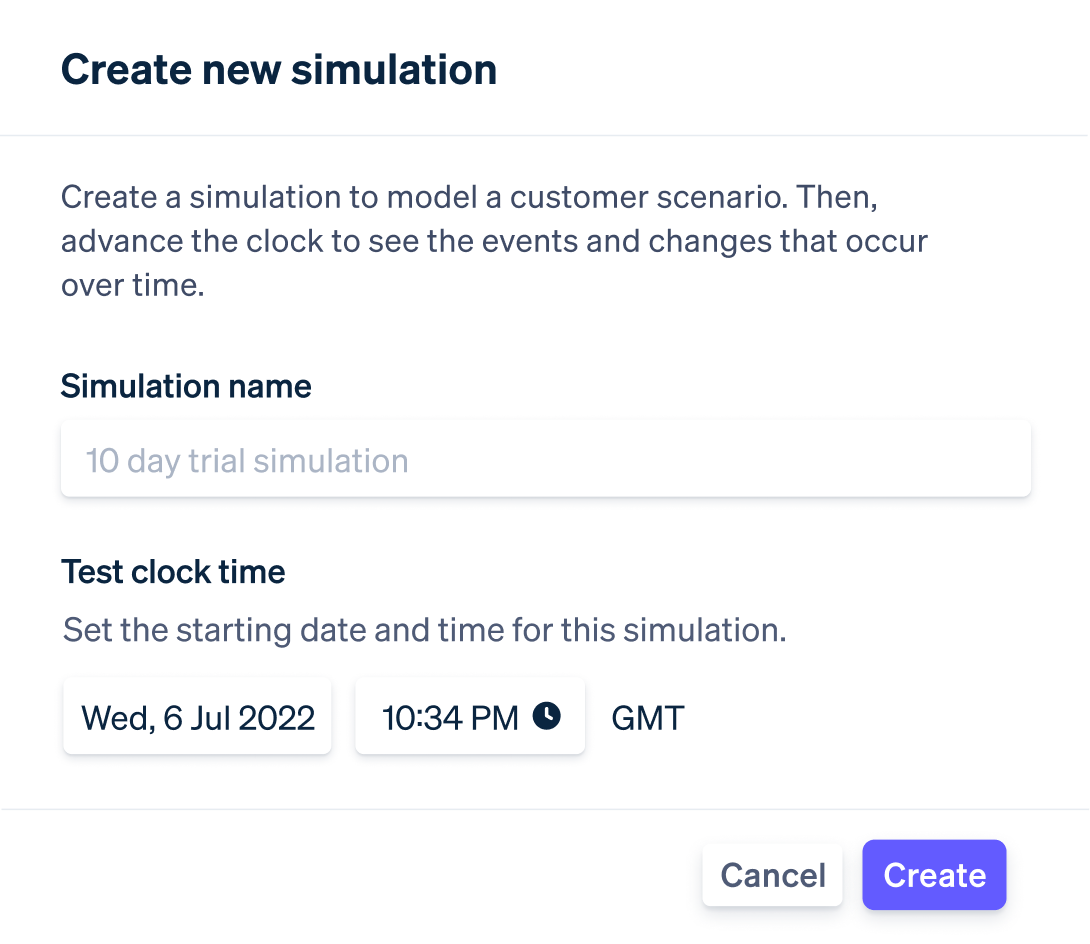Image resolution: width=1090 pixels, height=944 pixels.
Task: Click the "10 day trial simulation" placeholder text
Action: point(247,461)
